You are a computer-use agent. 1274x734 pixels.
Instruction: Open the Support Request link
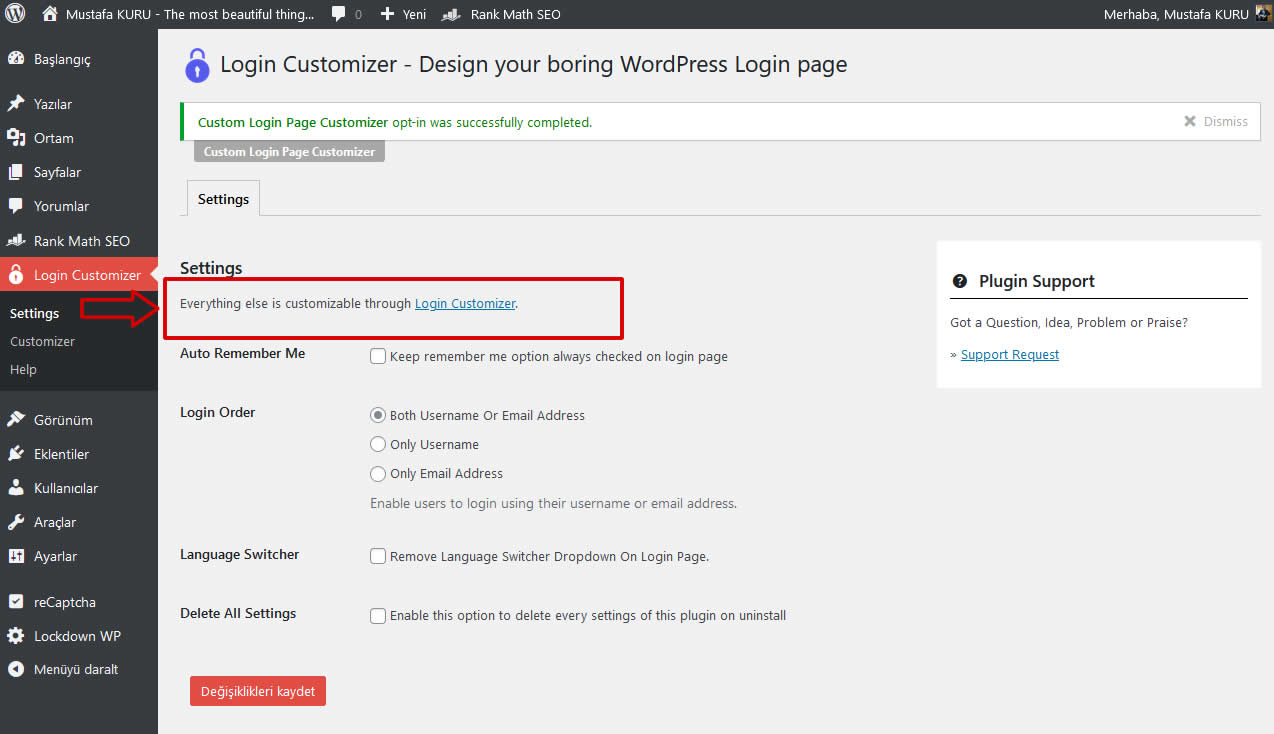[x=1010, y=354]
